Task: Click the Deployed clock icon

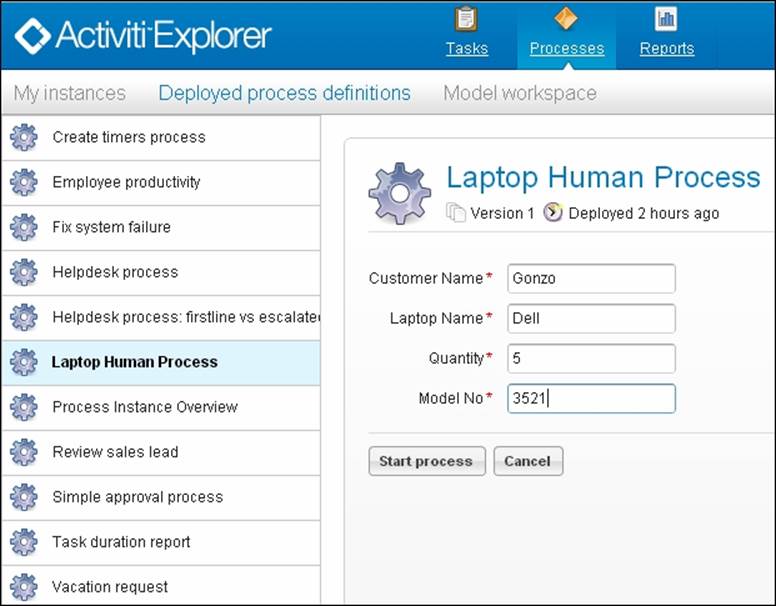Action: 553,212
